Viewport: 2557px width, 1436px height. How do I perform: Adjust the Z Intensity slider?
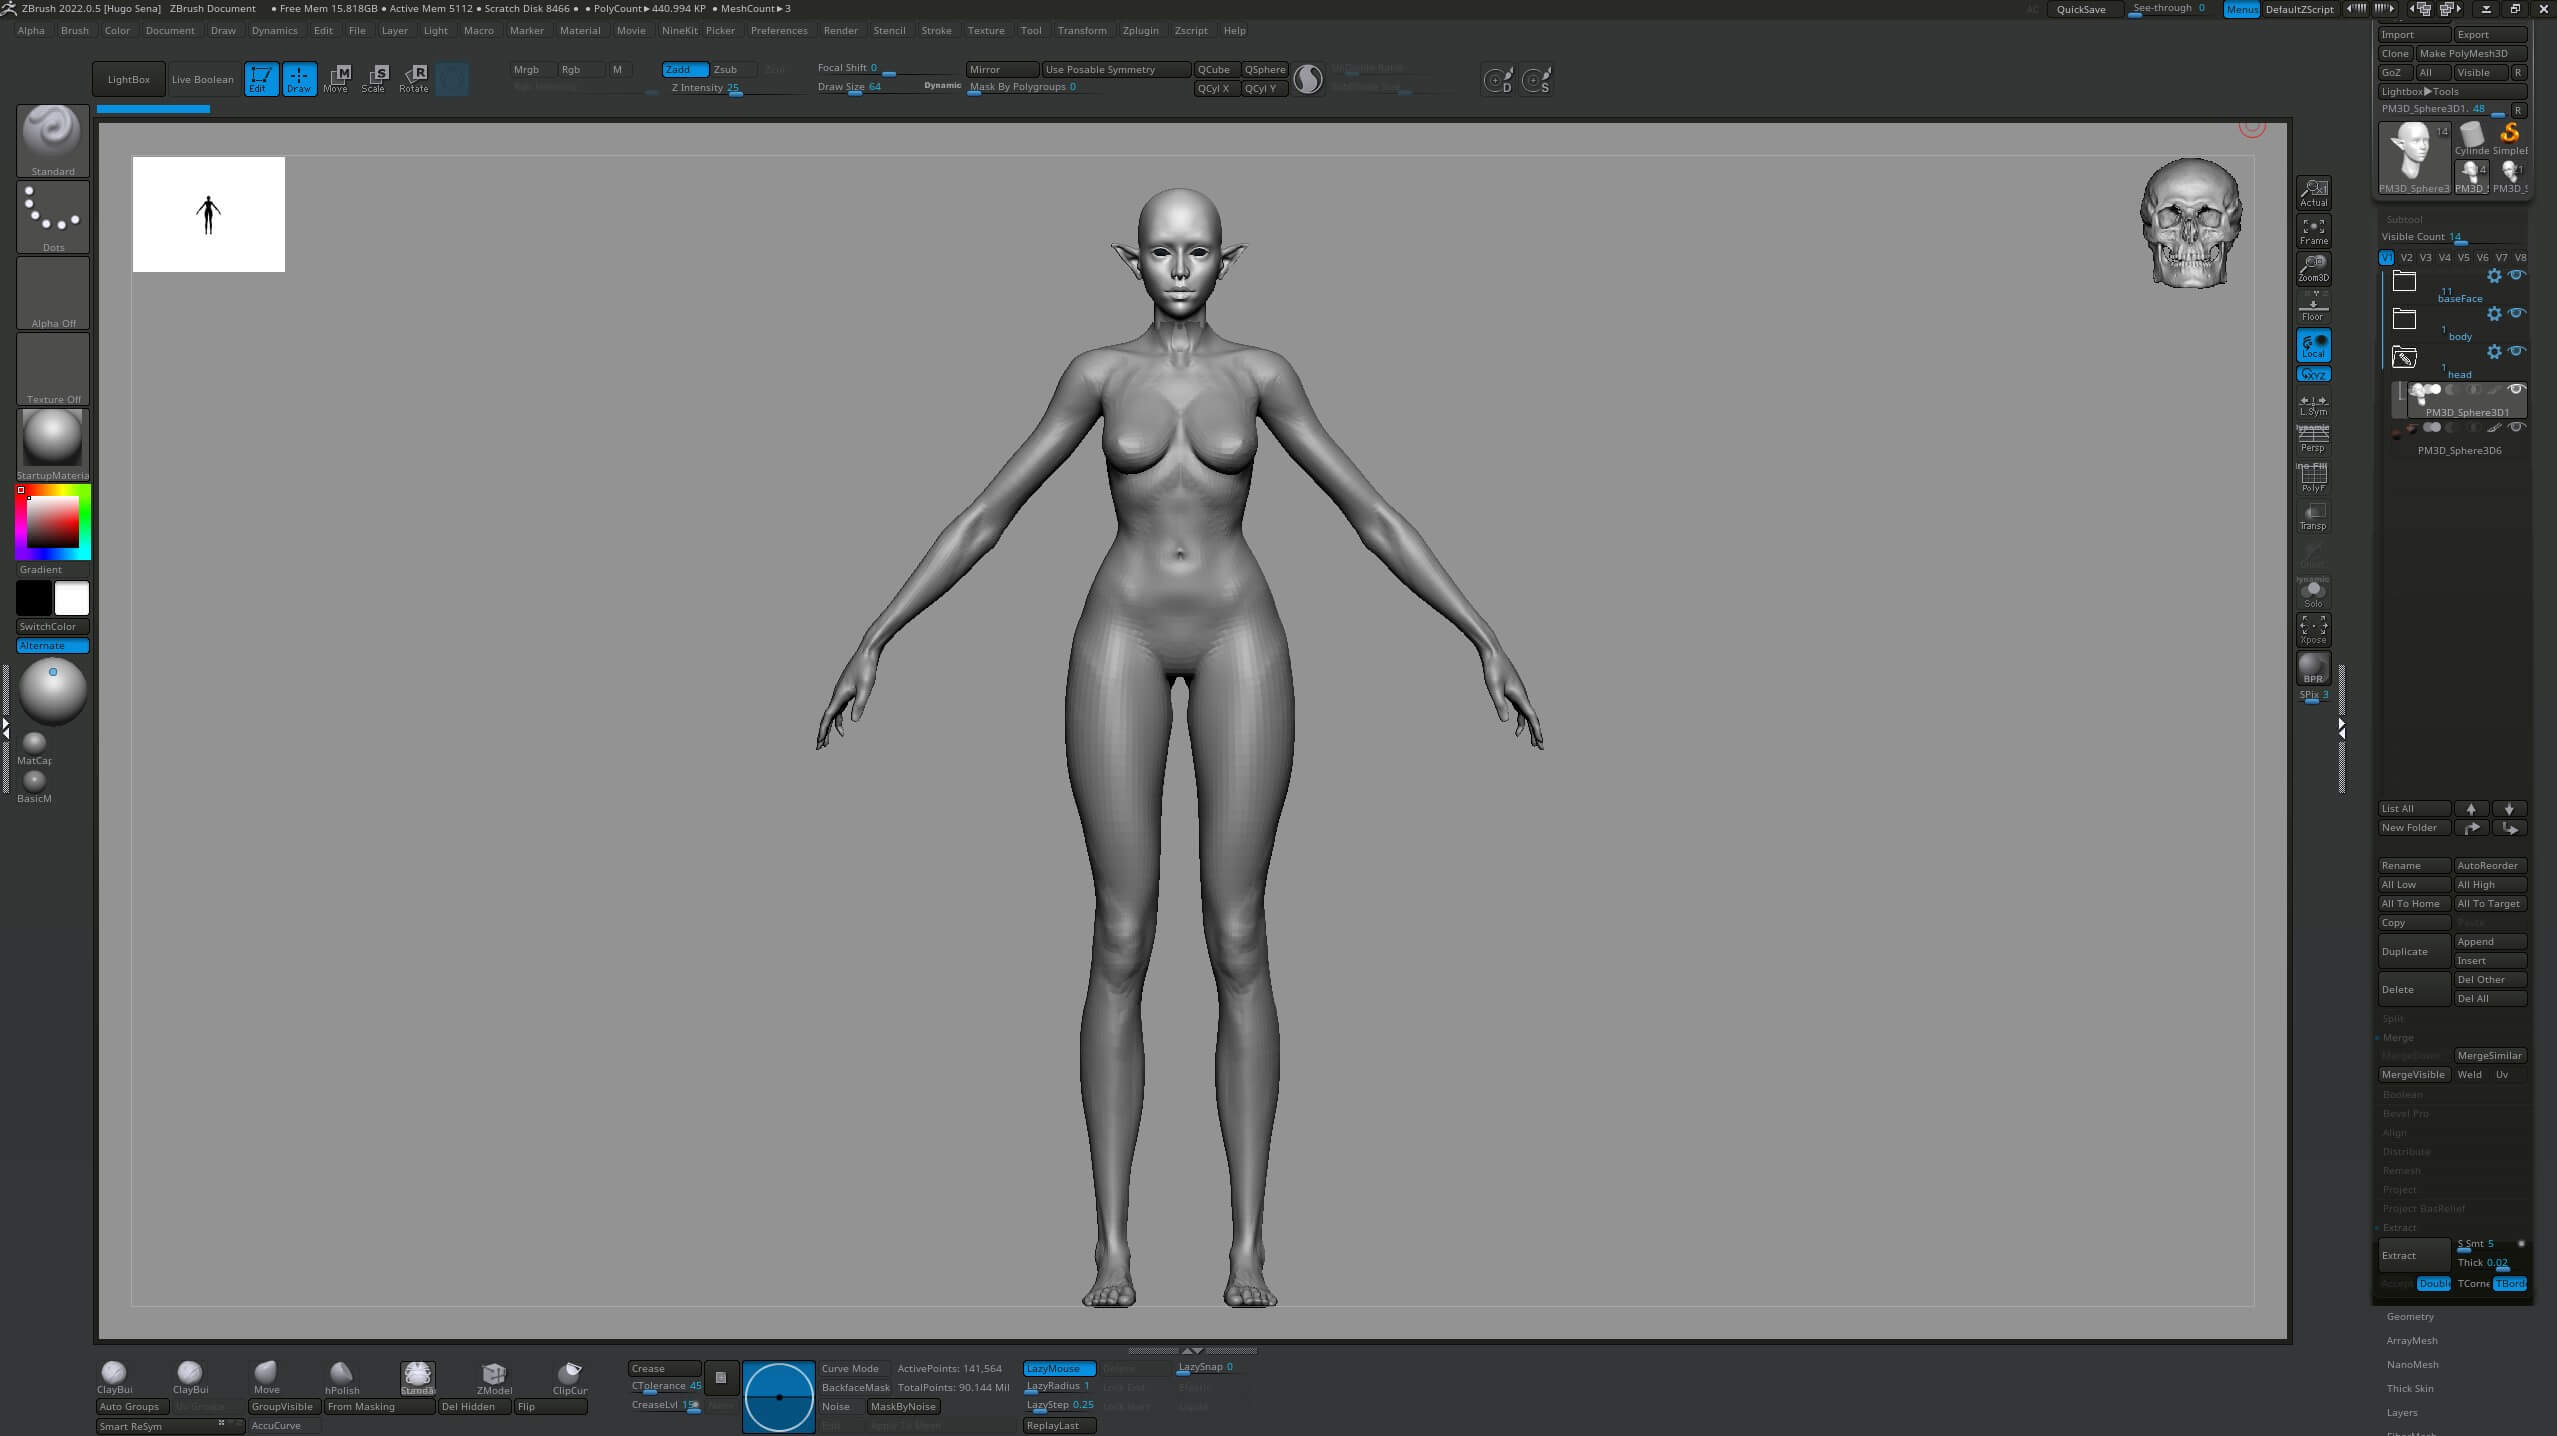(x=735, y=88)
